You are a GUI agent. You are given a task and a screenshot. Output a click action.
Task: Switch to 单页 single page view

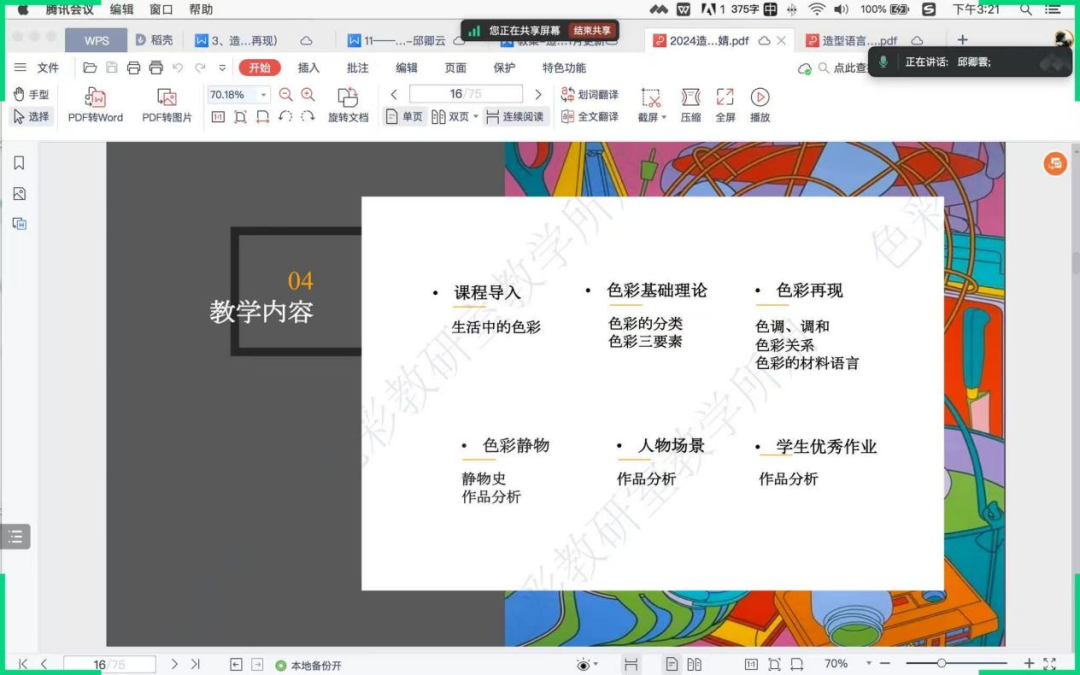(x=404, y=117)
